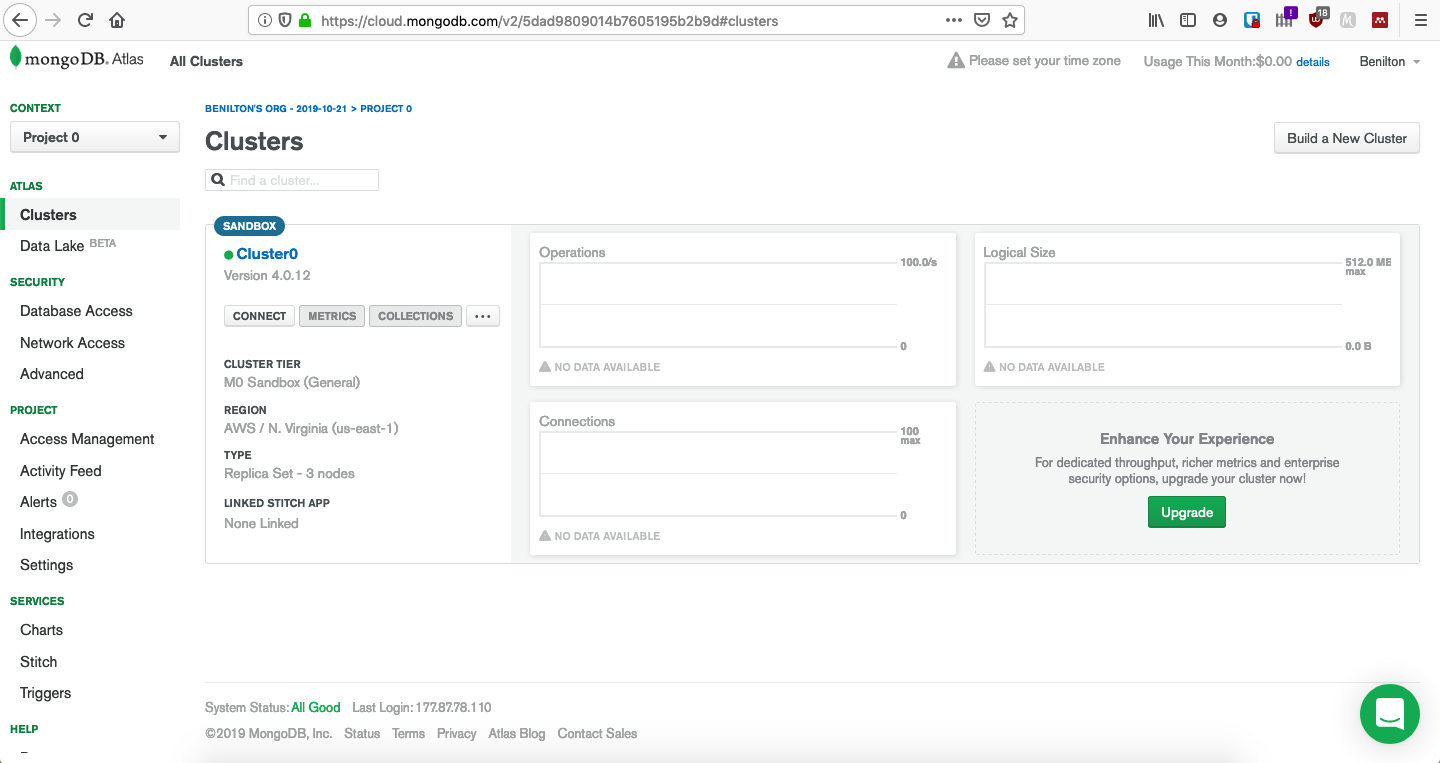Open the footer Privacy link
Image resolution: width=1440 pixels, height=763 pixels.
pyautogui.click(x=456, y=733)
